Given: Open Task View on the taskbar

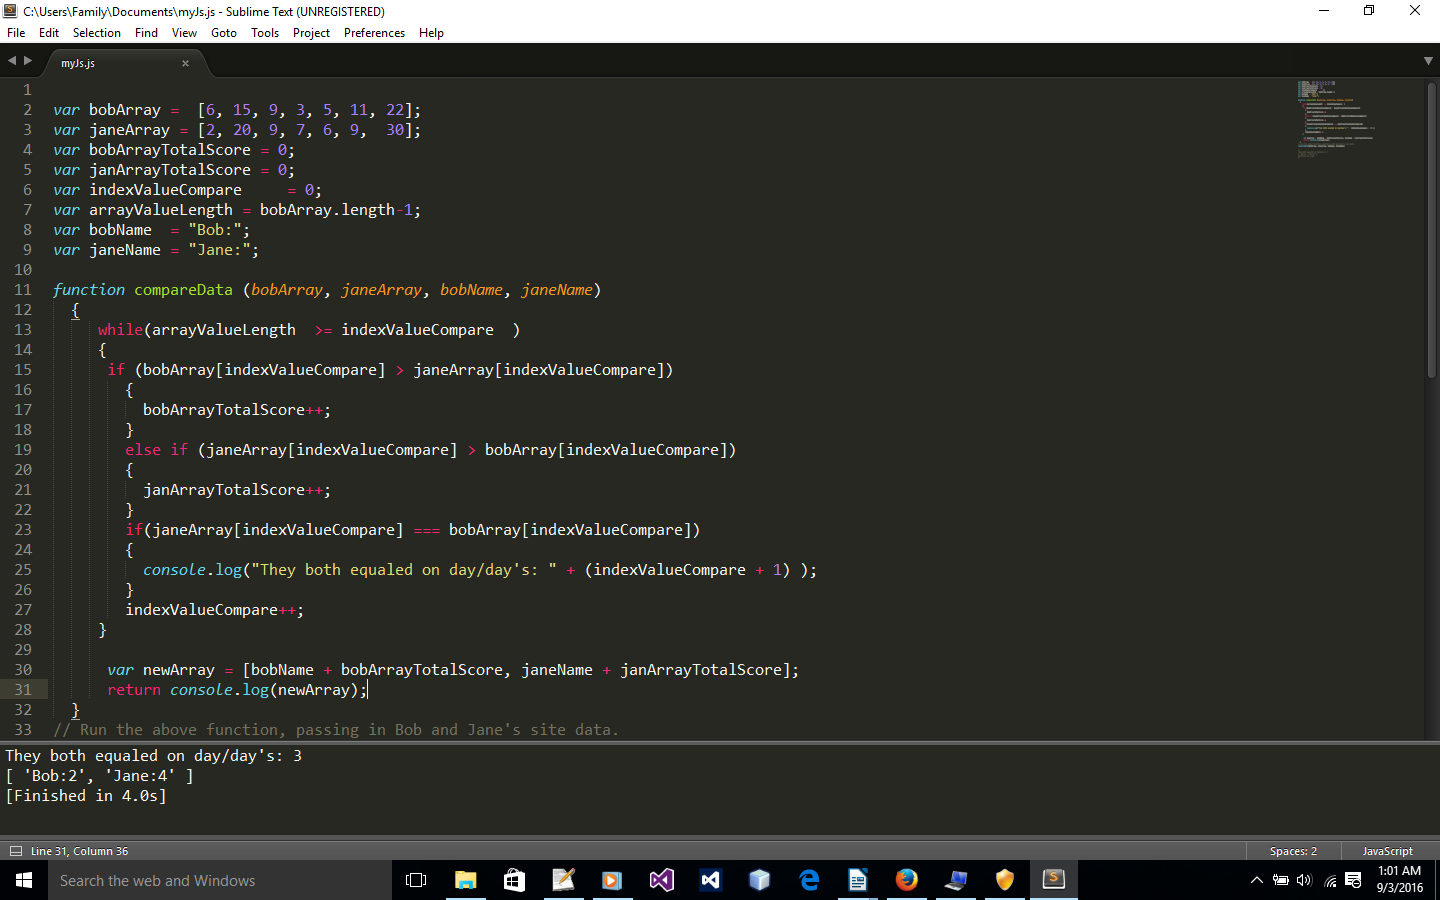Looking at the screenshot, I should click(416, 880).
